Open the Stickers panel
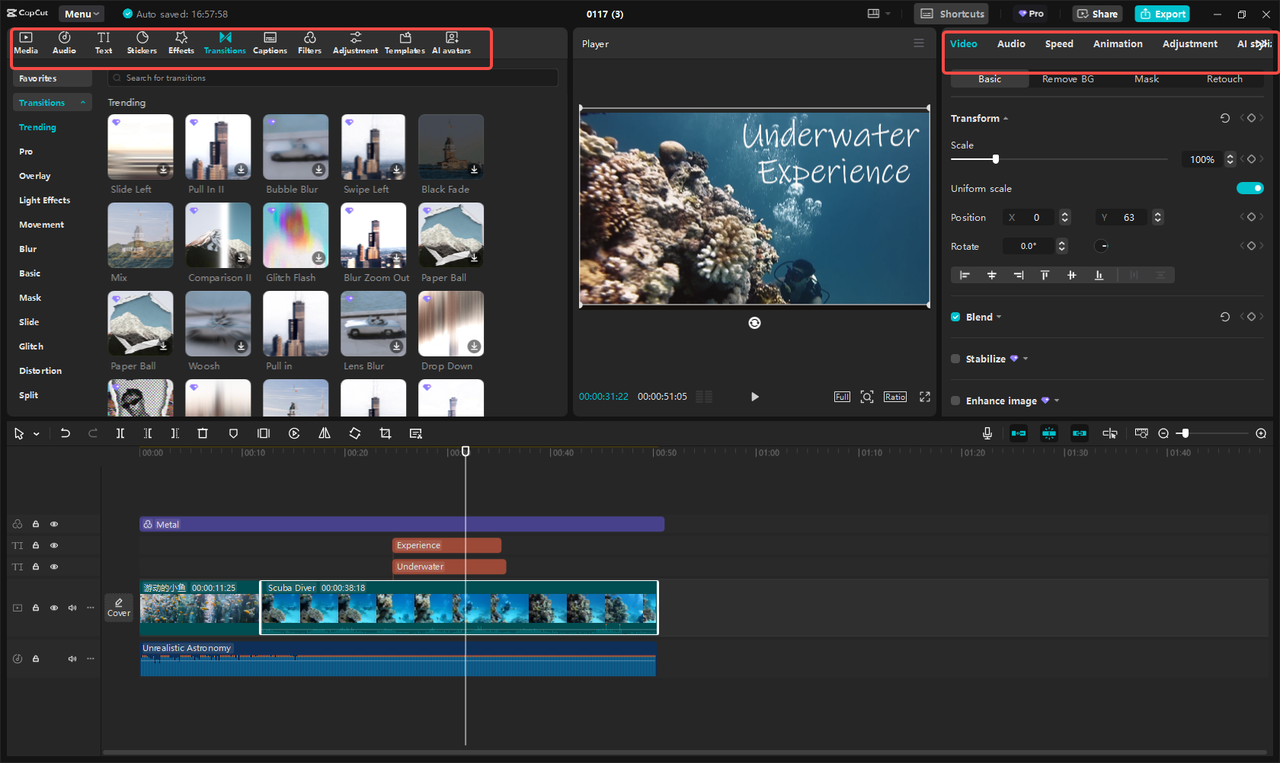 click(141, 42)
